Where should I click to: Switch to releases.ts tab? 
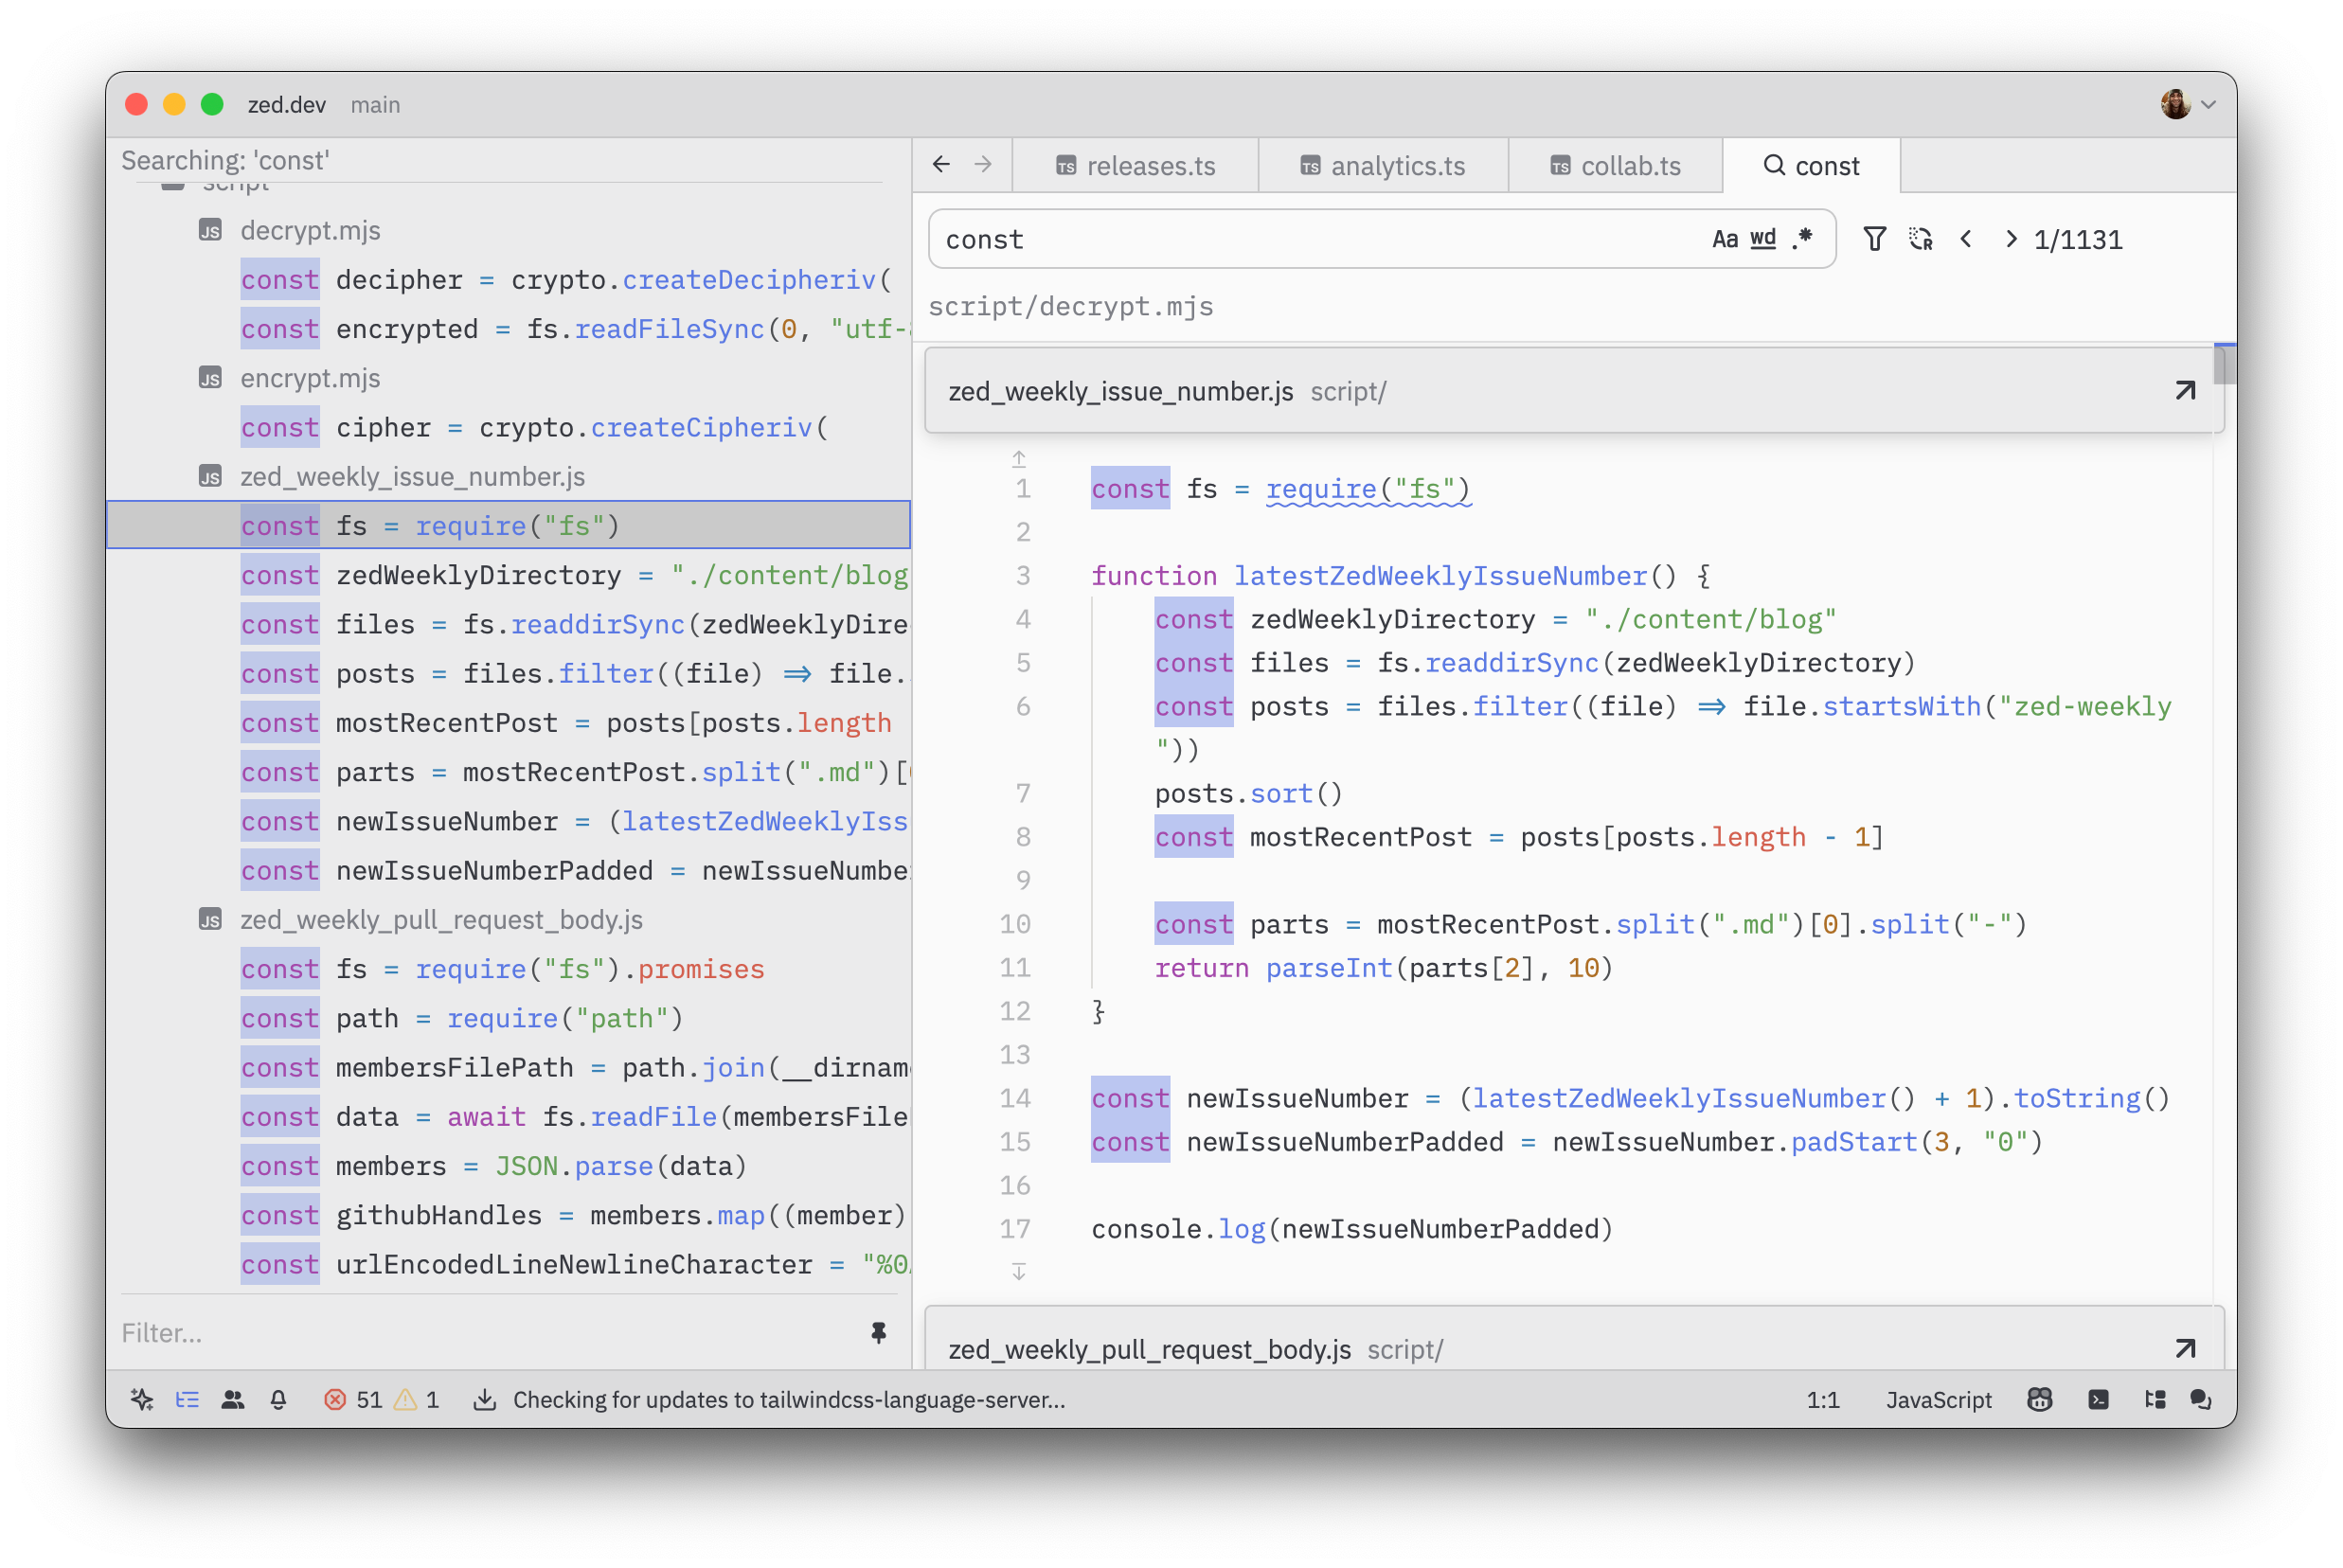pyautogui.click(x=1135, y=165)
